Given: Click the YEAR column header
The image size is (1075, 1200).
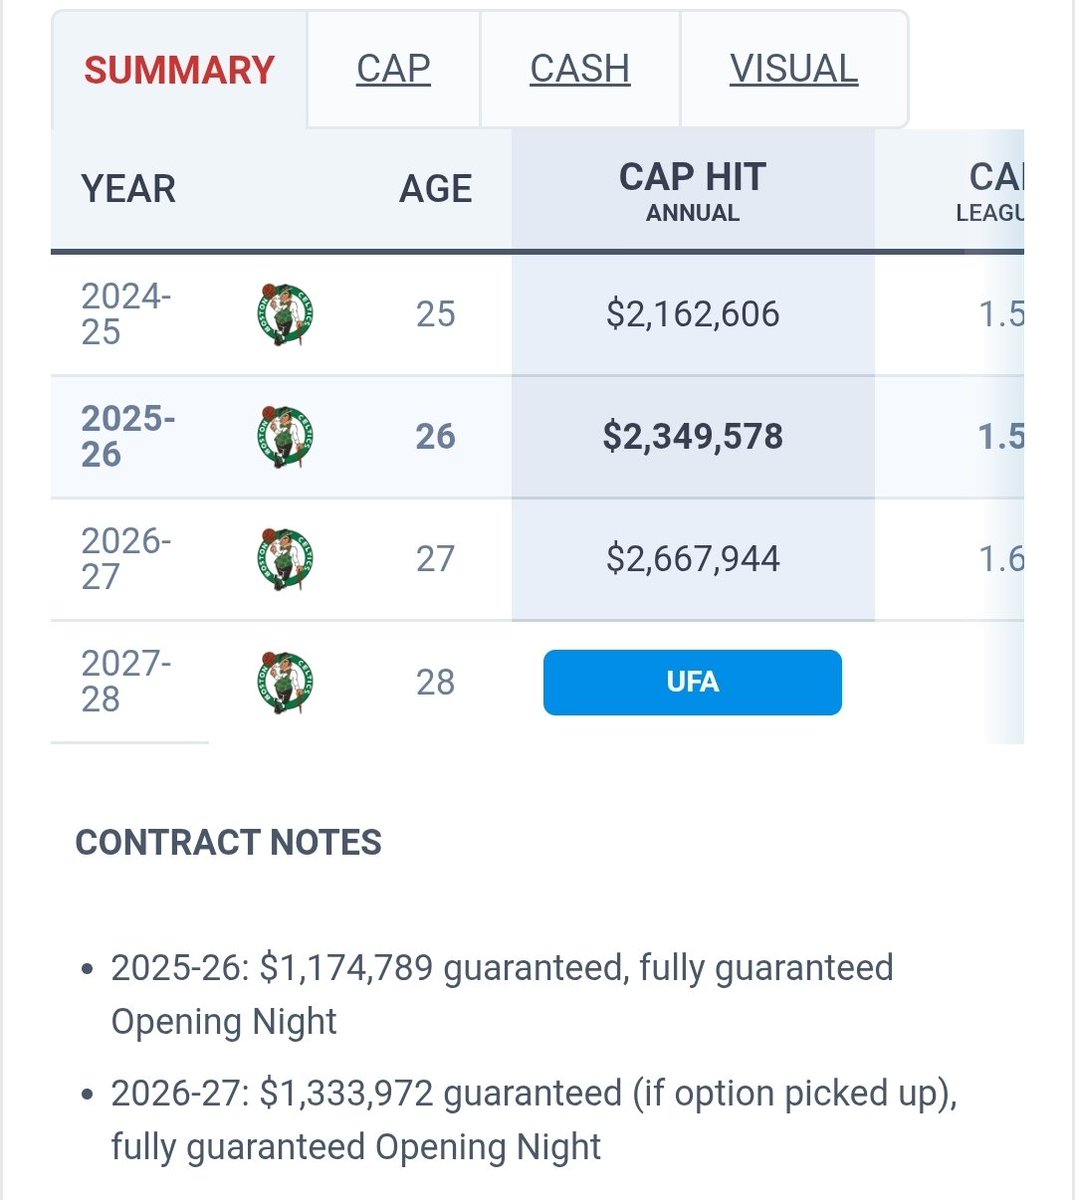Looking at the screenshot, I should [x=128, y=189].
